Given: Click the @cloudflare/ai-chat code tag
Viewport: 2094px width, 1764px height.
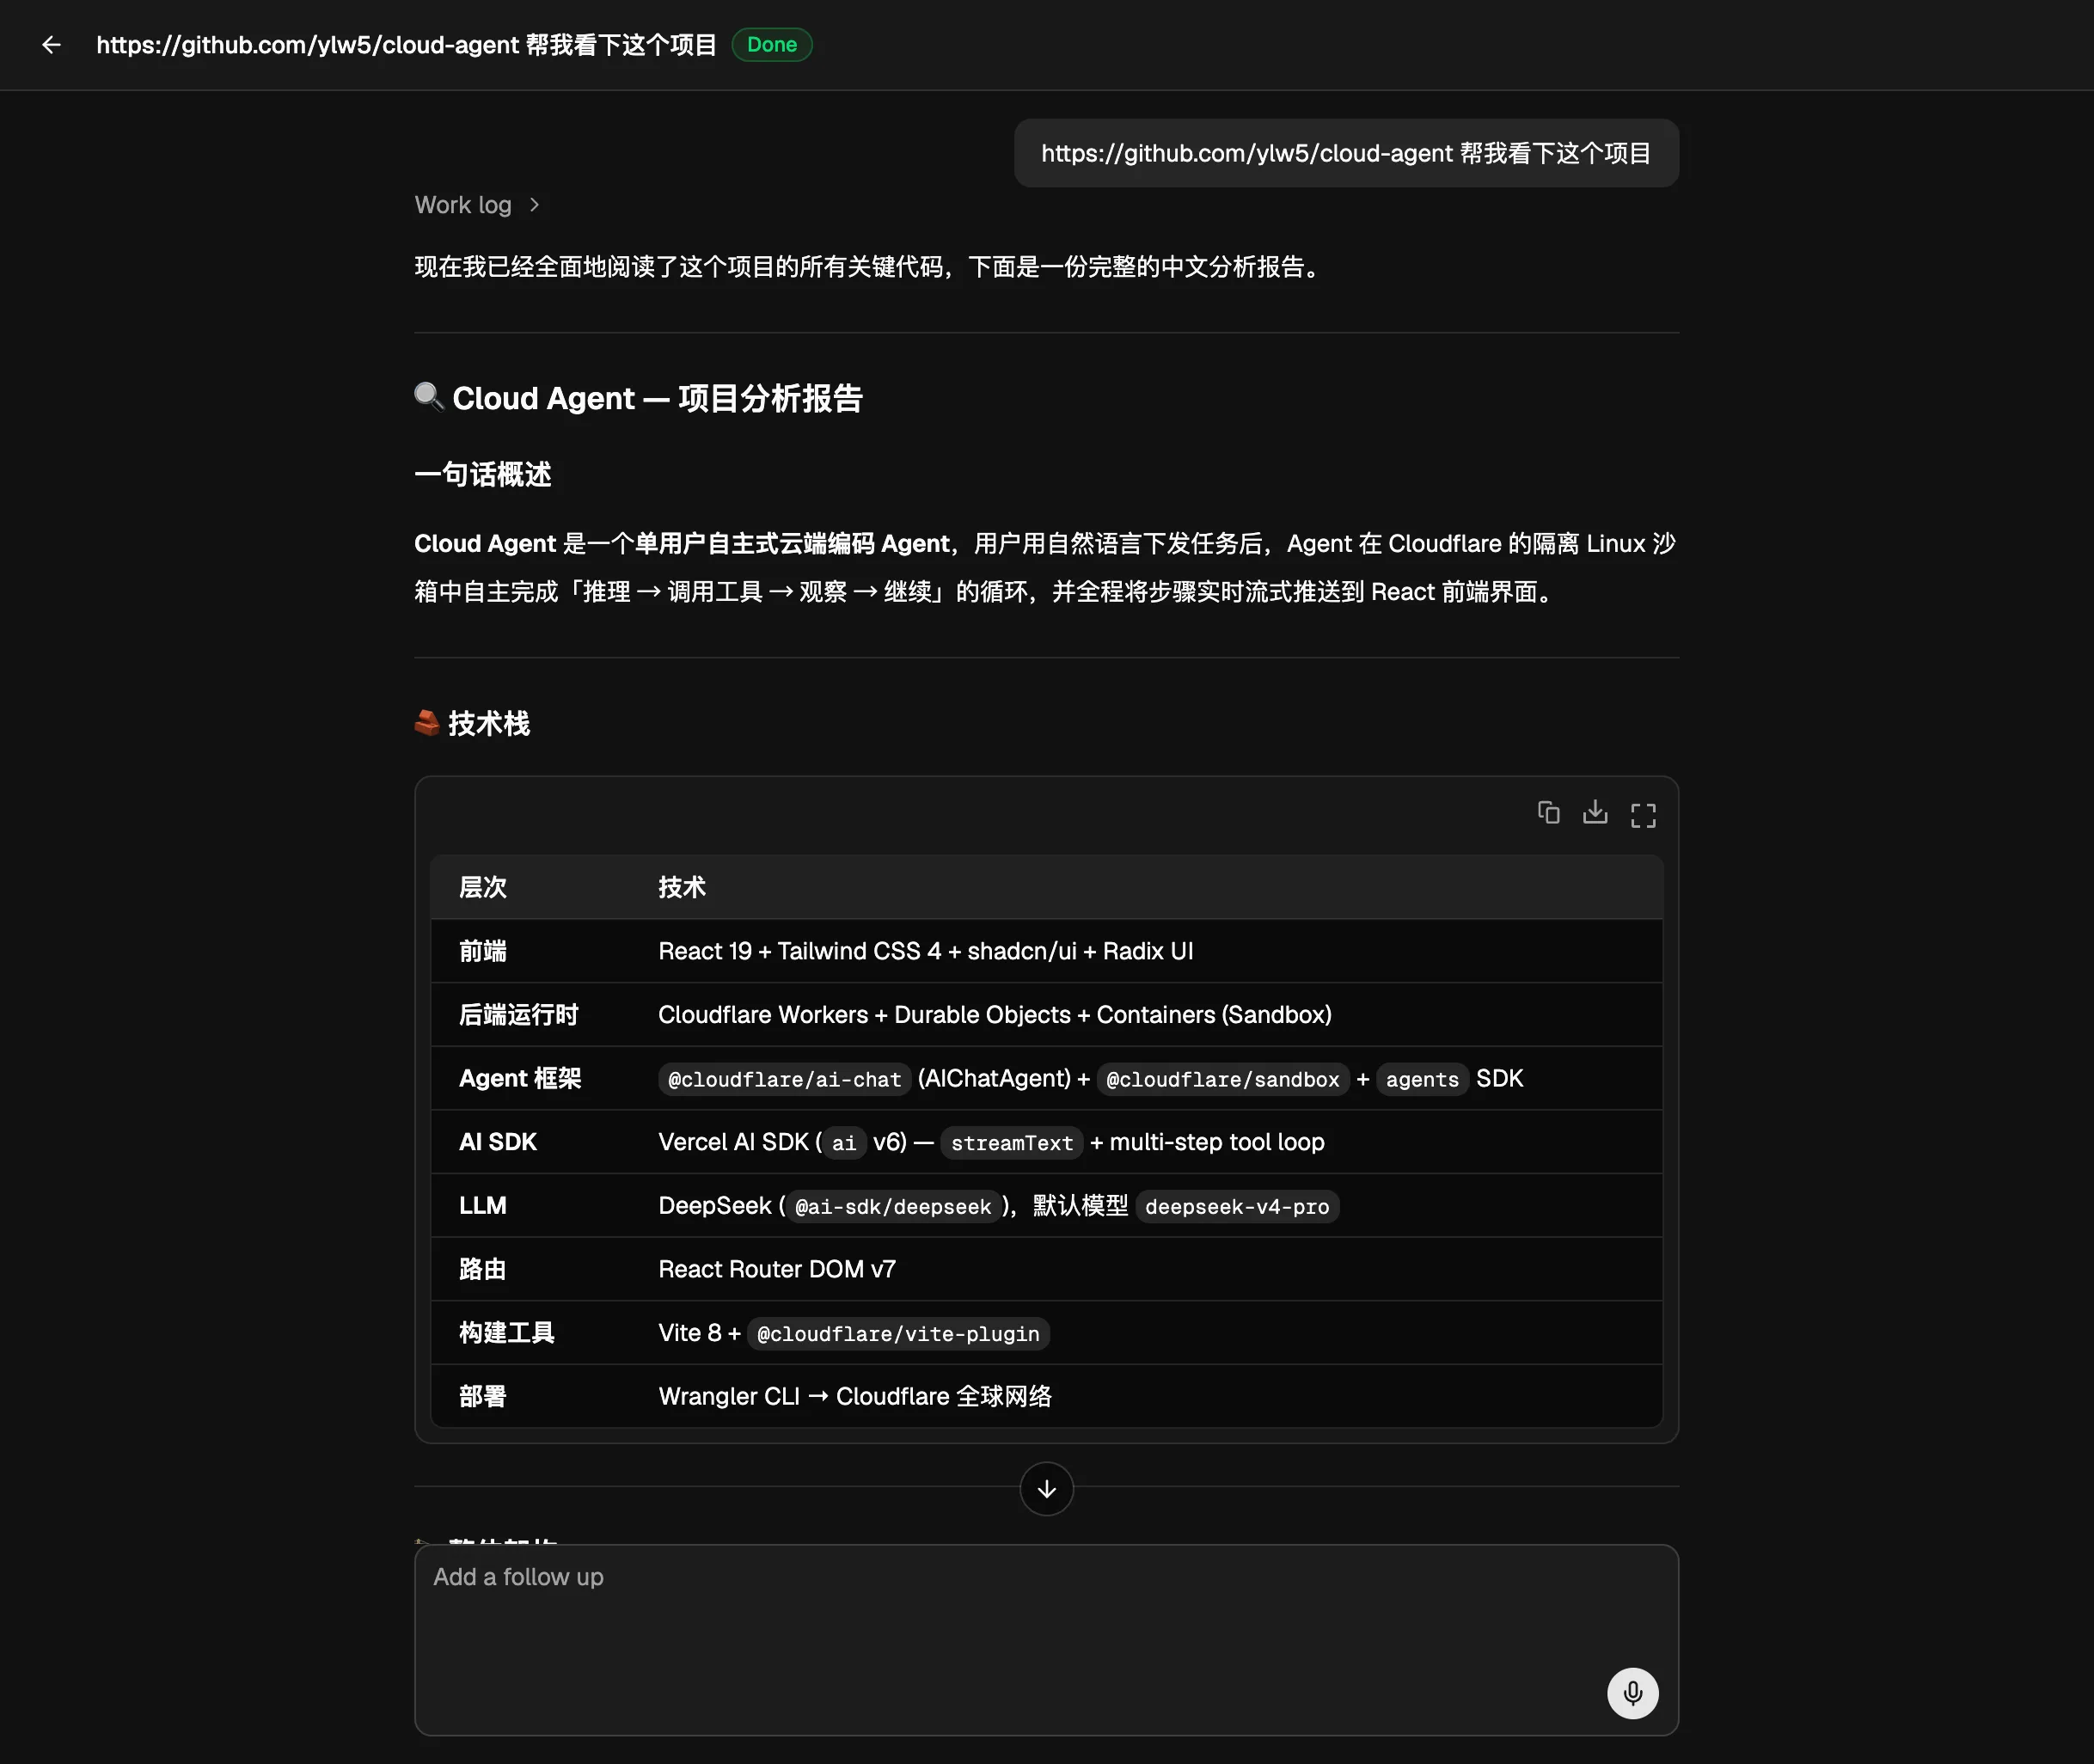Looking at the screenshot, I should pyautogui.click(x=784, y=1079).
